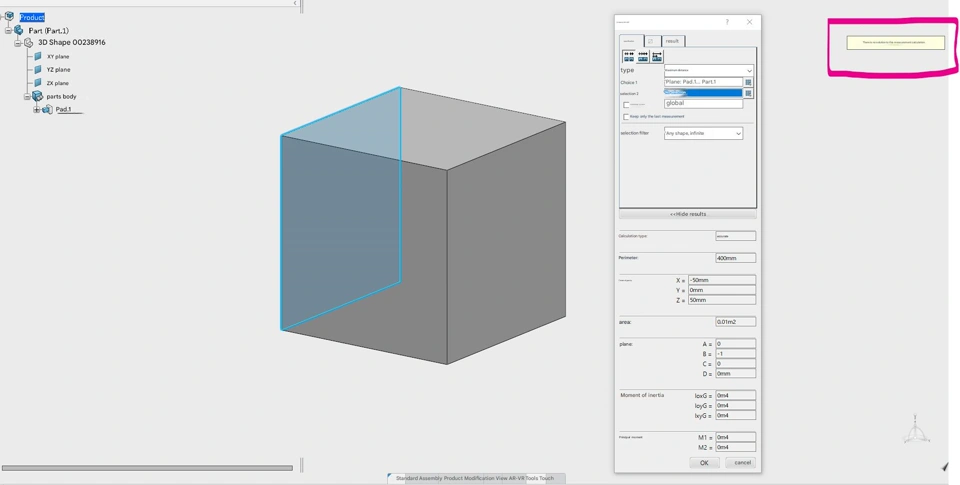Click the parts body icon in tree
Image resolution: width=960 pixels, height=485 pixels.
click(x=37, y=96)
